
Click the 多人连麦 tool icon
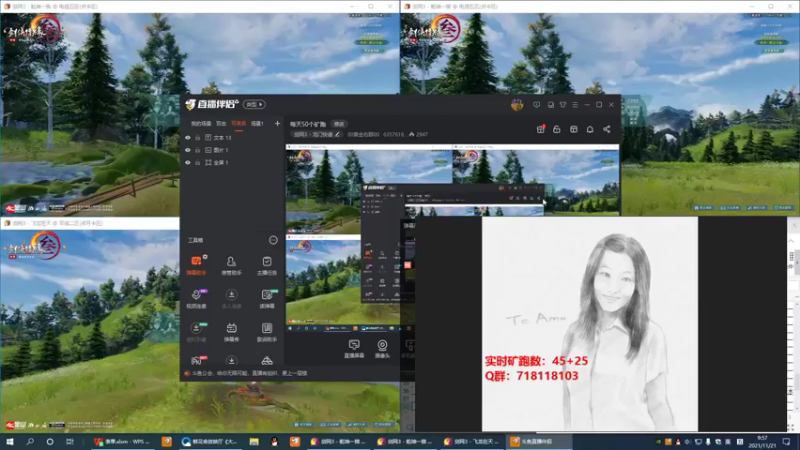pos(231,298)
